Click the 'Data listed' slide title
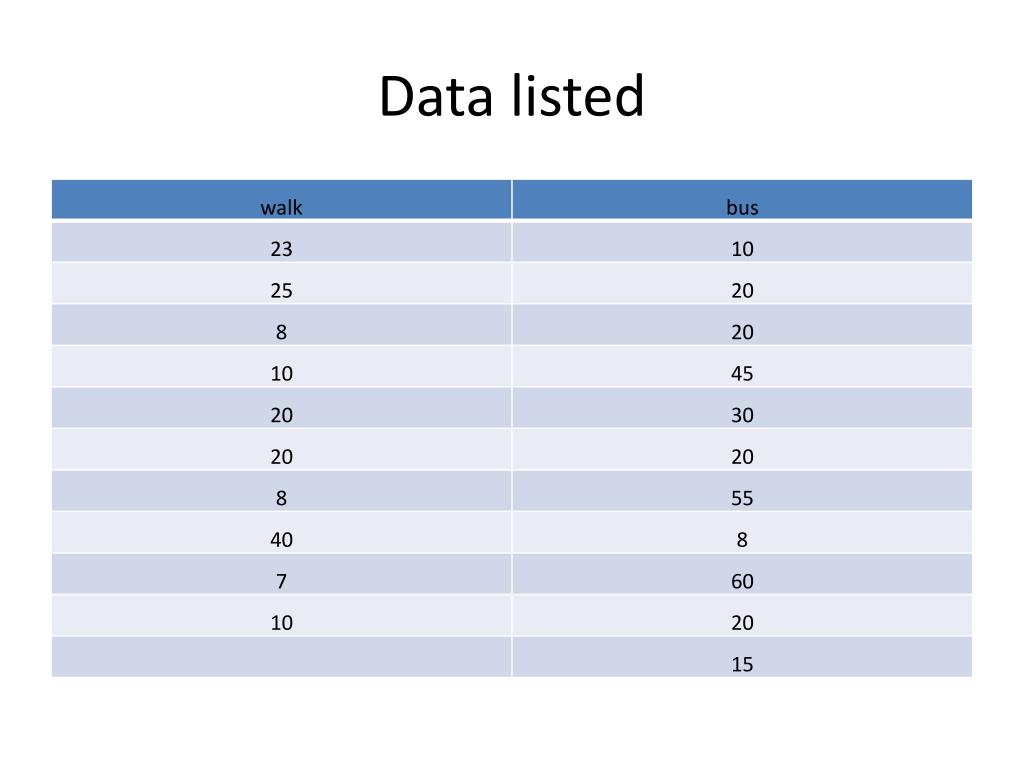 (512, 96)
